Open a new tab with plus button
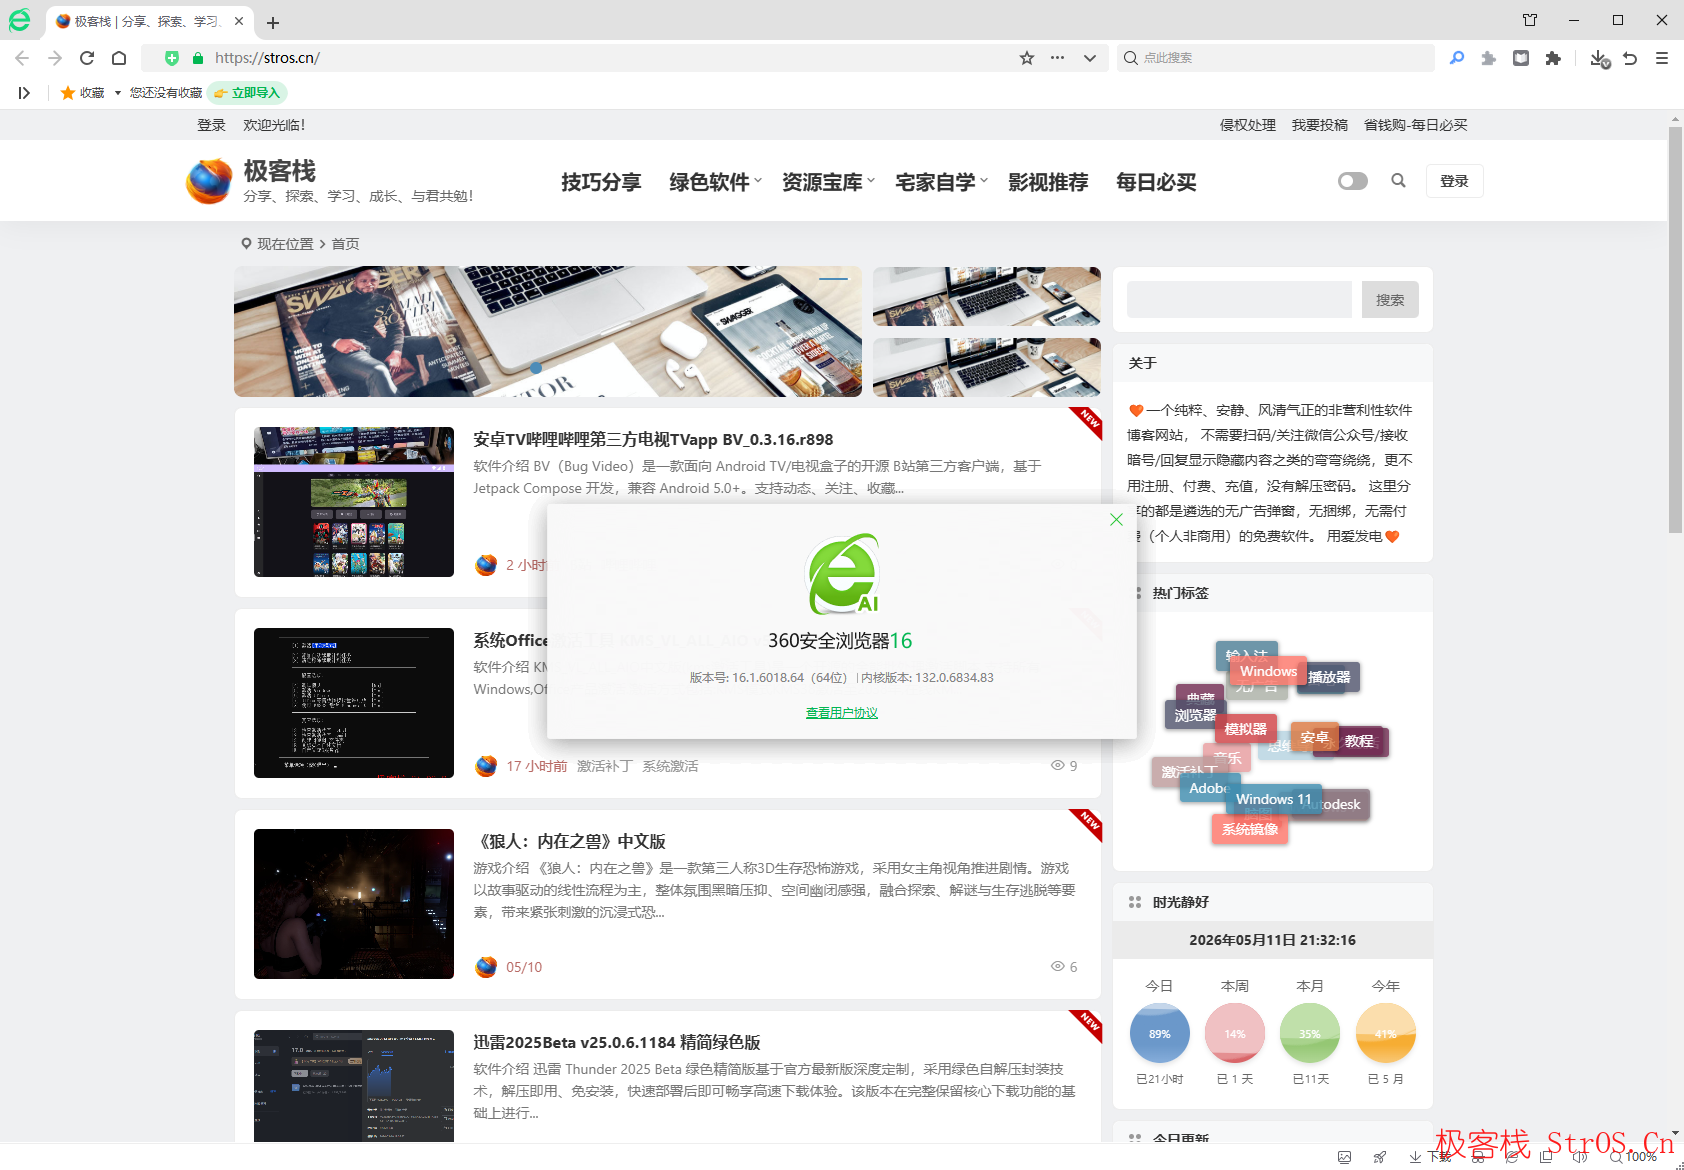The height and width of the screenshot is (1170, 1684). click(273, 22)
